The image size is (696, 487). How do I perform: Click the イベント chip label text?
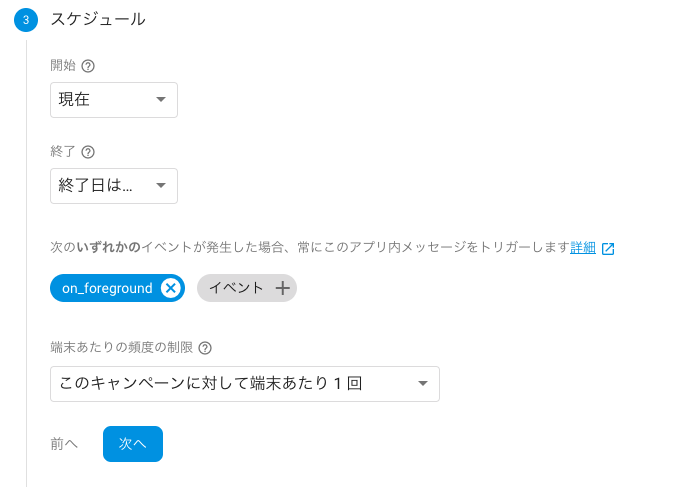[236, 288]
